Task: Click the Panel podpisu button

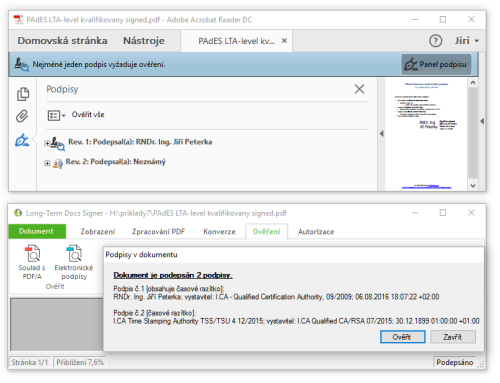Action: click(436, 64)
